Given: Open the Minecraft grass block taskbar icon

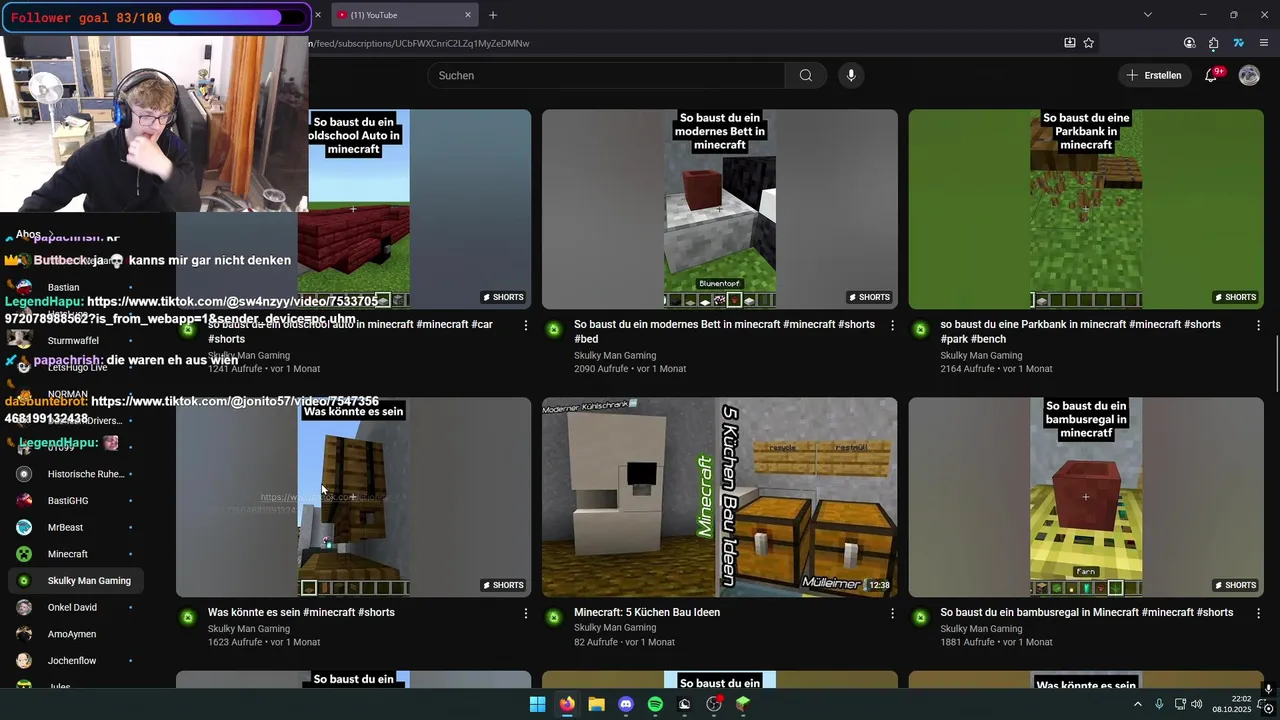Looking at the screenshot, I should (x=743, y=704).
